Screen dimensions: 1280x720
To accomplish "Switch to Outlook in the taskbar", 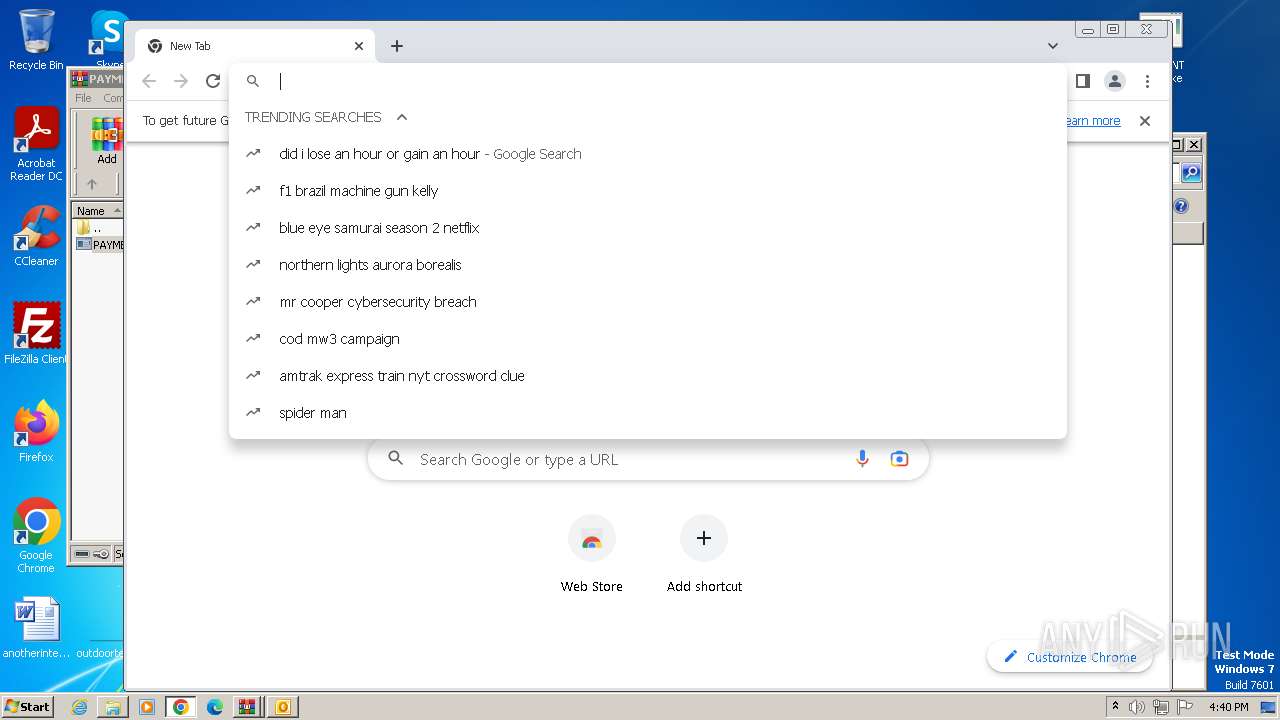I will [x=283, y=707].
